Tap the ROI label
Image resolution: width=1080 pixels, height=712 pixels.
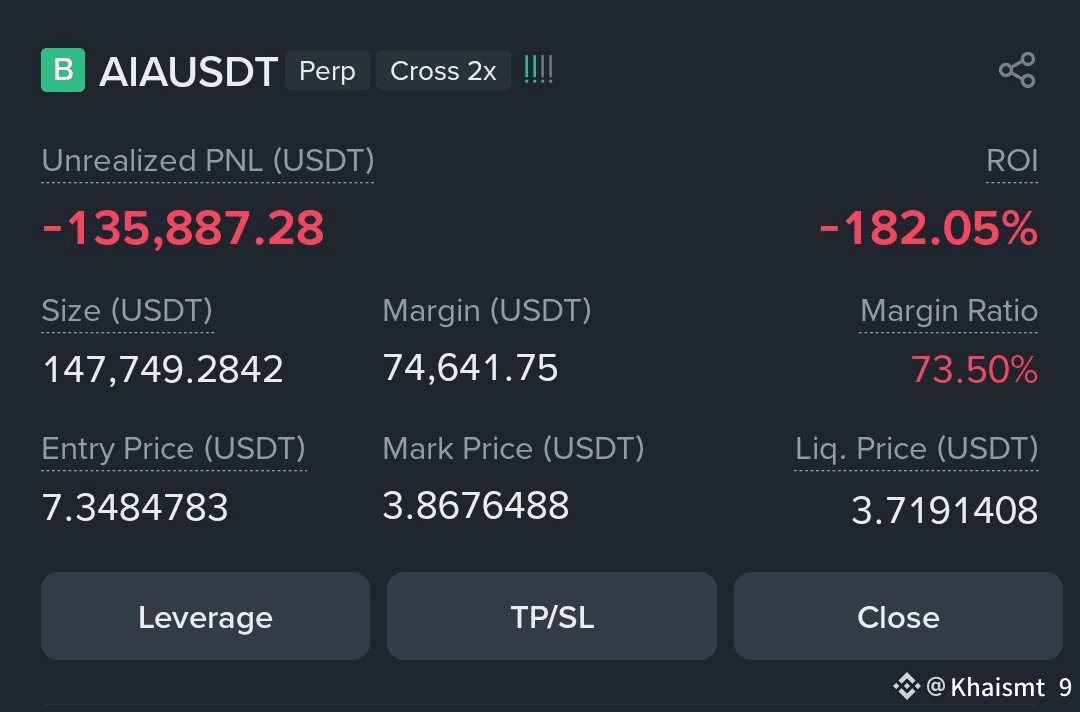point(1012,161)
